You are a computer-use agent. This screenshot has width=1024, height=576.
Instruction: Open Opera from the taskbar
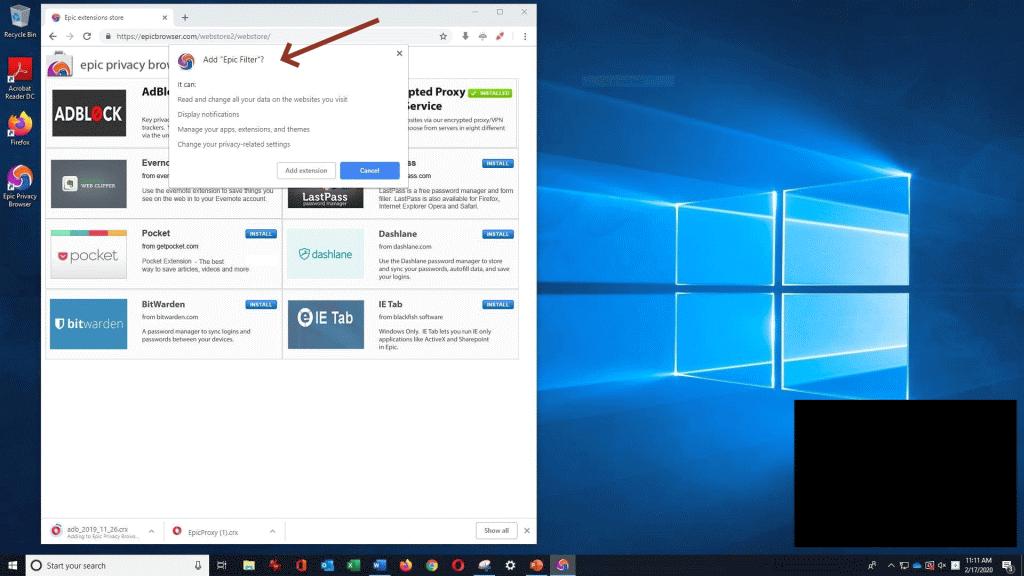pyautogui.click(x=458, y=566)
